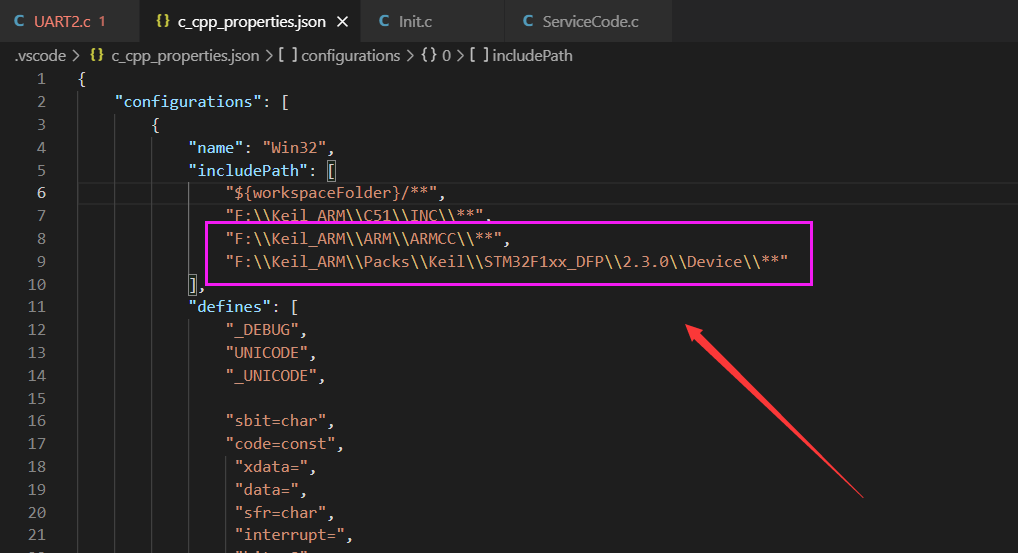
Task: Select the c_cpp_properties.json tab label
Action: [252, 21]
